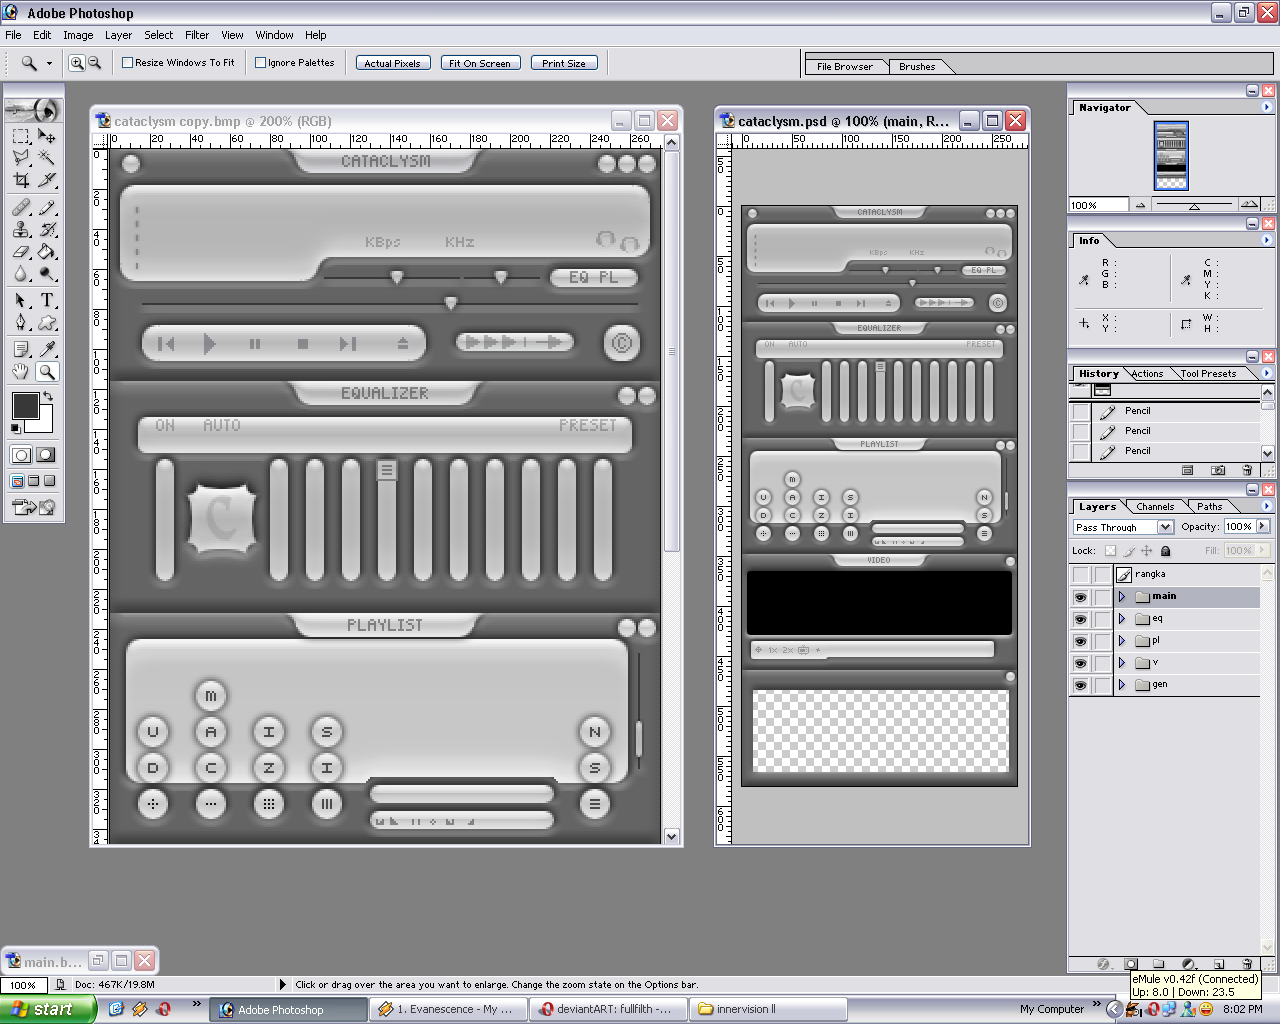1280x1024 pixels.
Task: Open the Tool Presets tab
Action: click(1208, 374)
